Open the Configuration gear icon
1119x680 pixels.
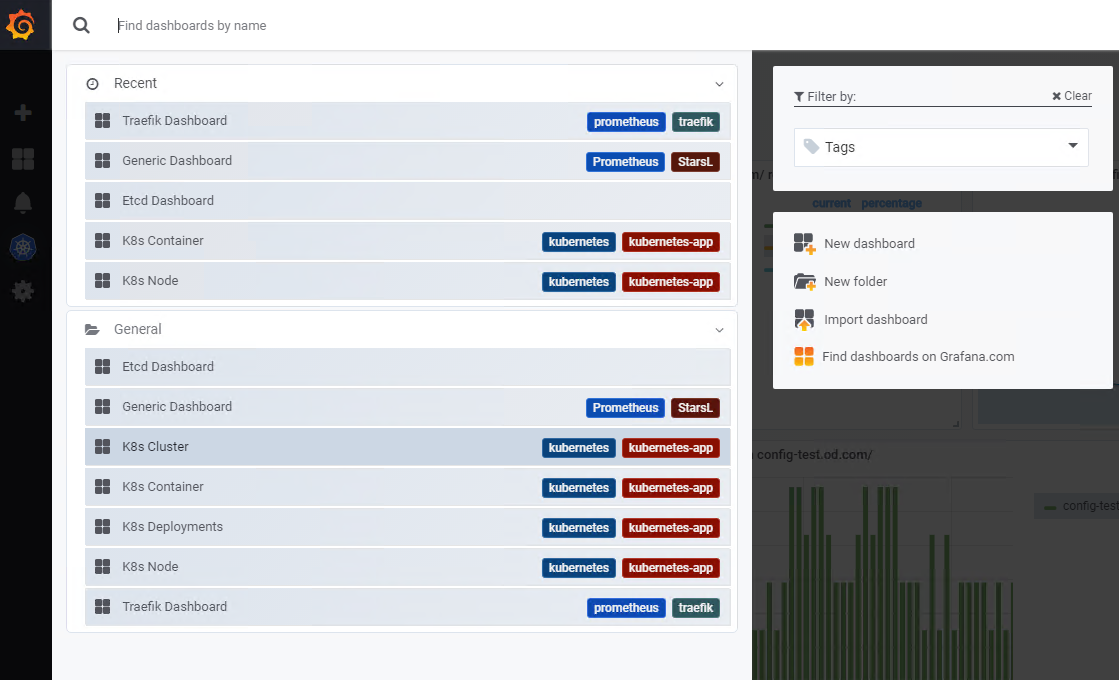click(23, 291)
